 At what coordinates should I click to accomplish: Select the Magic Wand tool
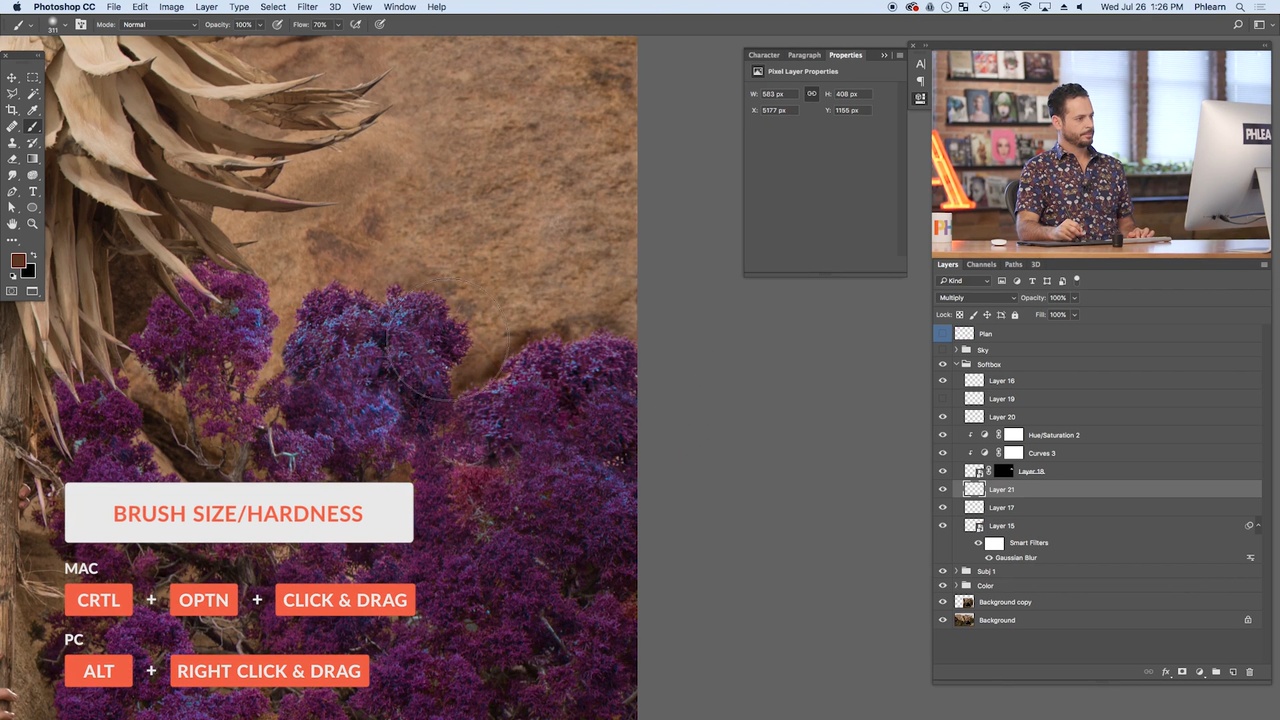pos(32,94)
